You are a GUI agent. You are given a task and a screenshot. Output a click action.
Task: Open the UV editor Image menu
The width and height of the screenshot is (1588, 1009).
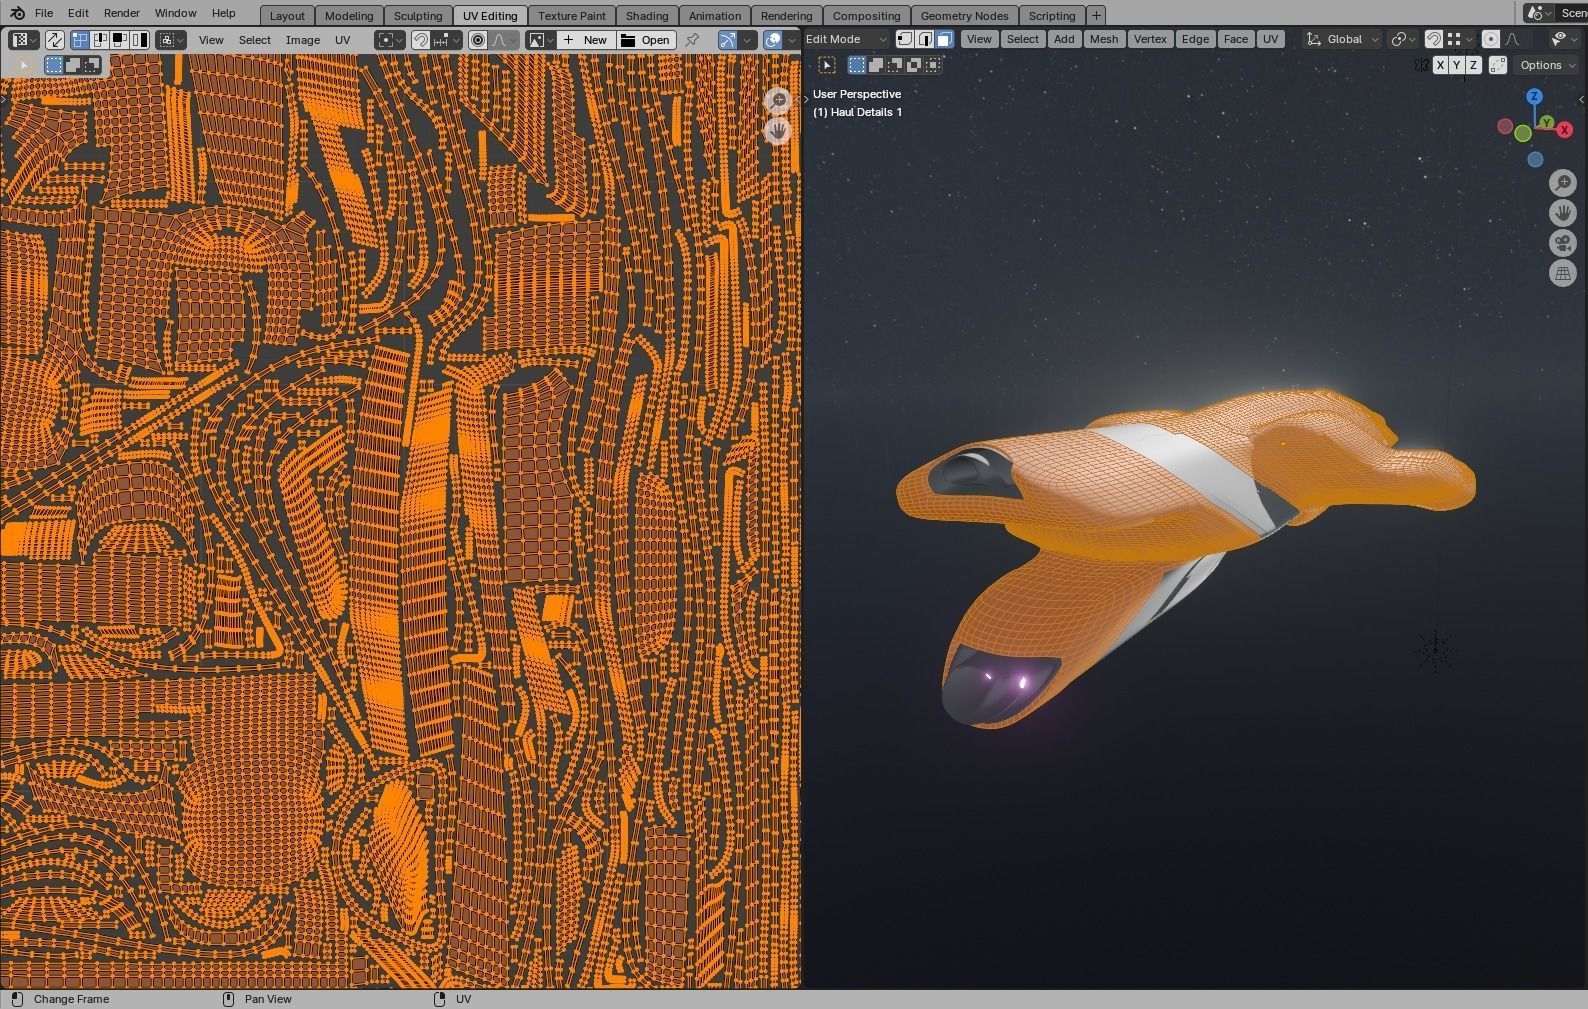click(x=303, y=40)
